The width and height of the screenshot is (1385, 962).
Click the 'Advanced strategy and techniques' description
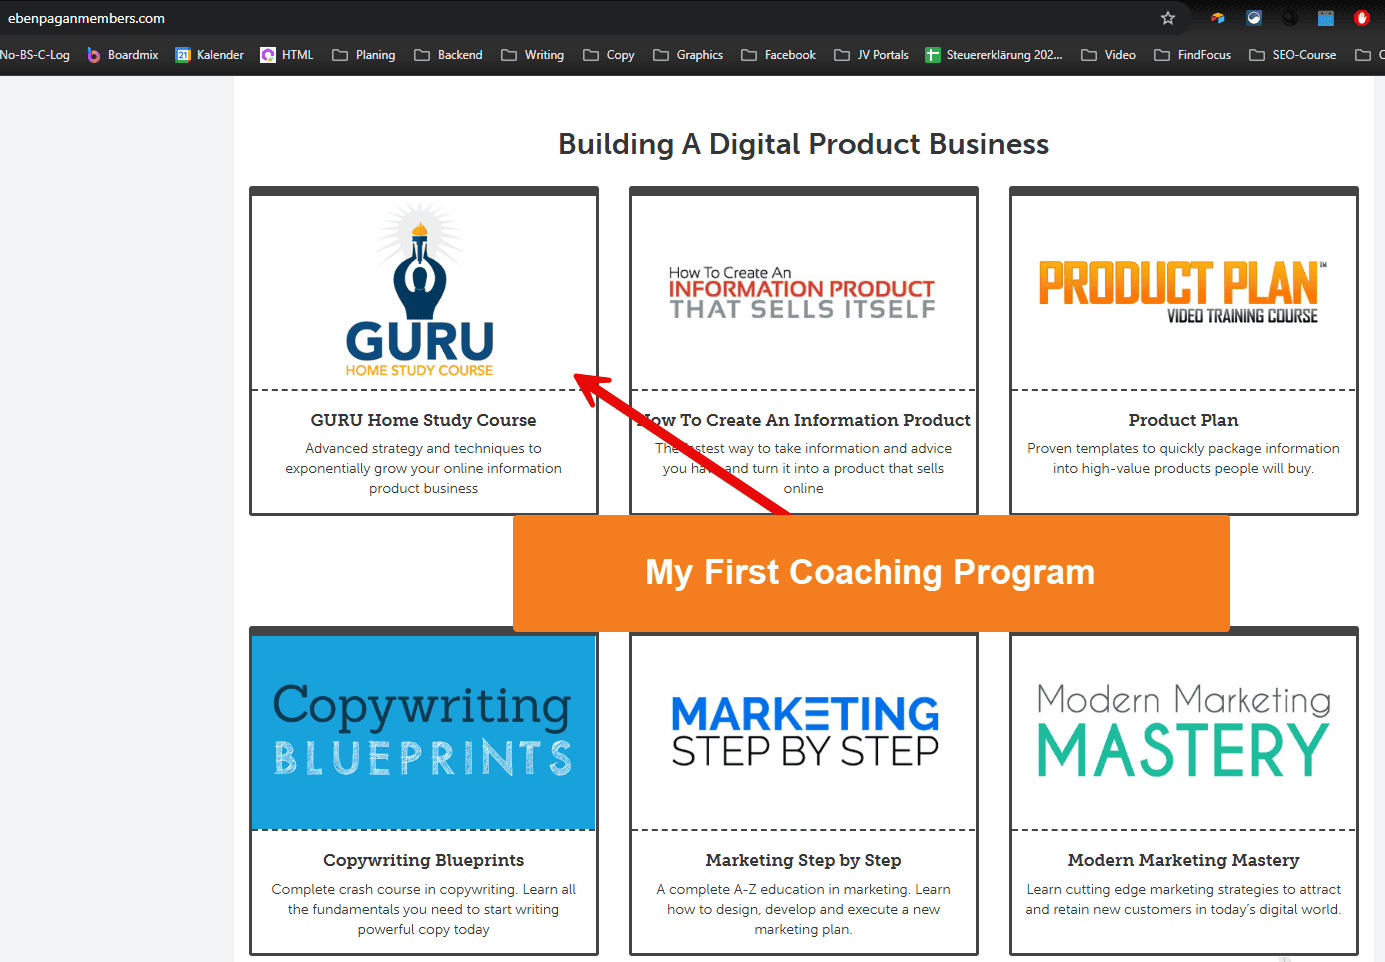423,468
